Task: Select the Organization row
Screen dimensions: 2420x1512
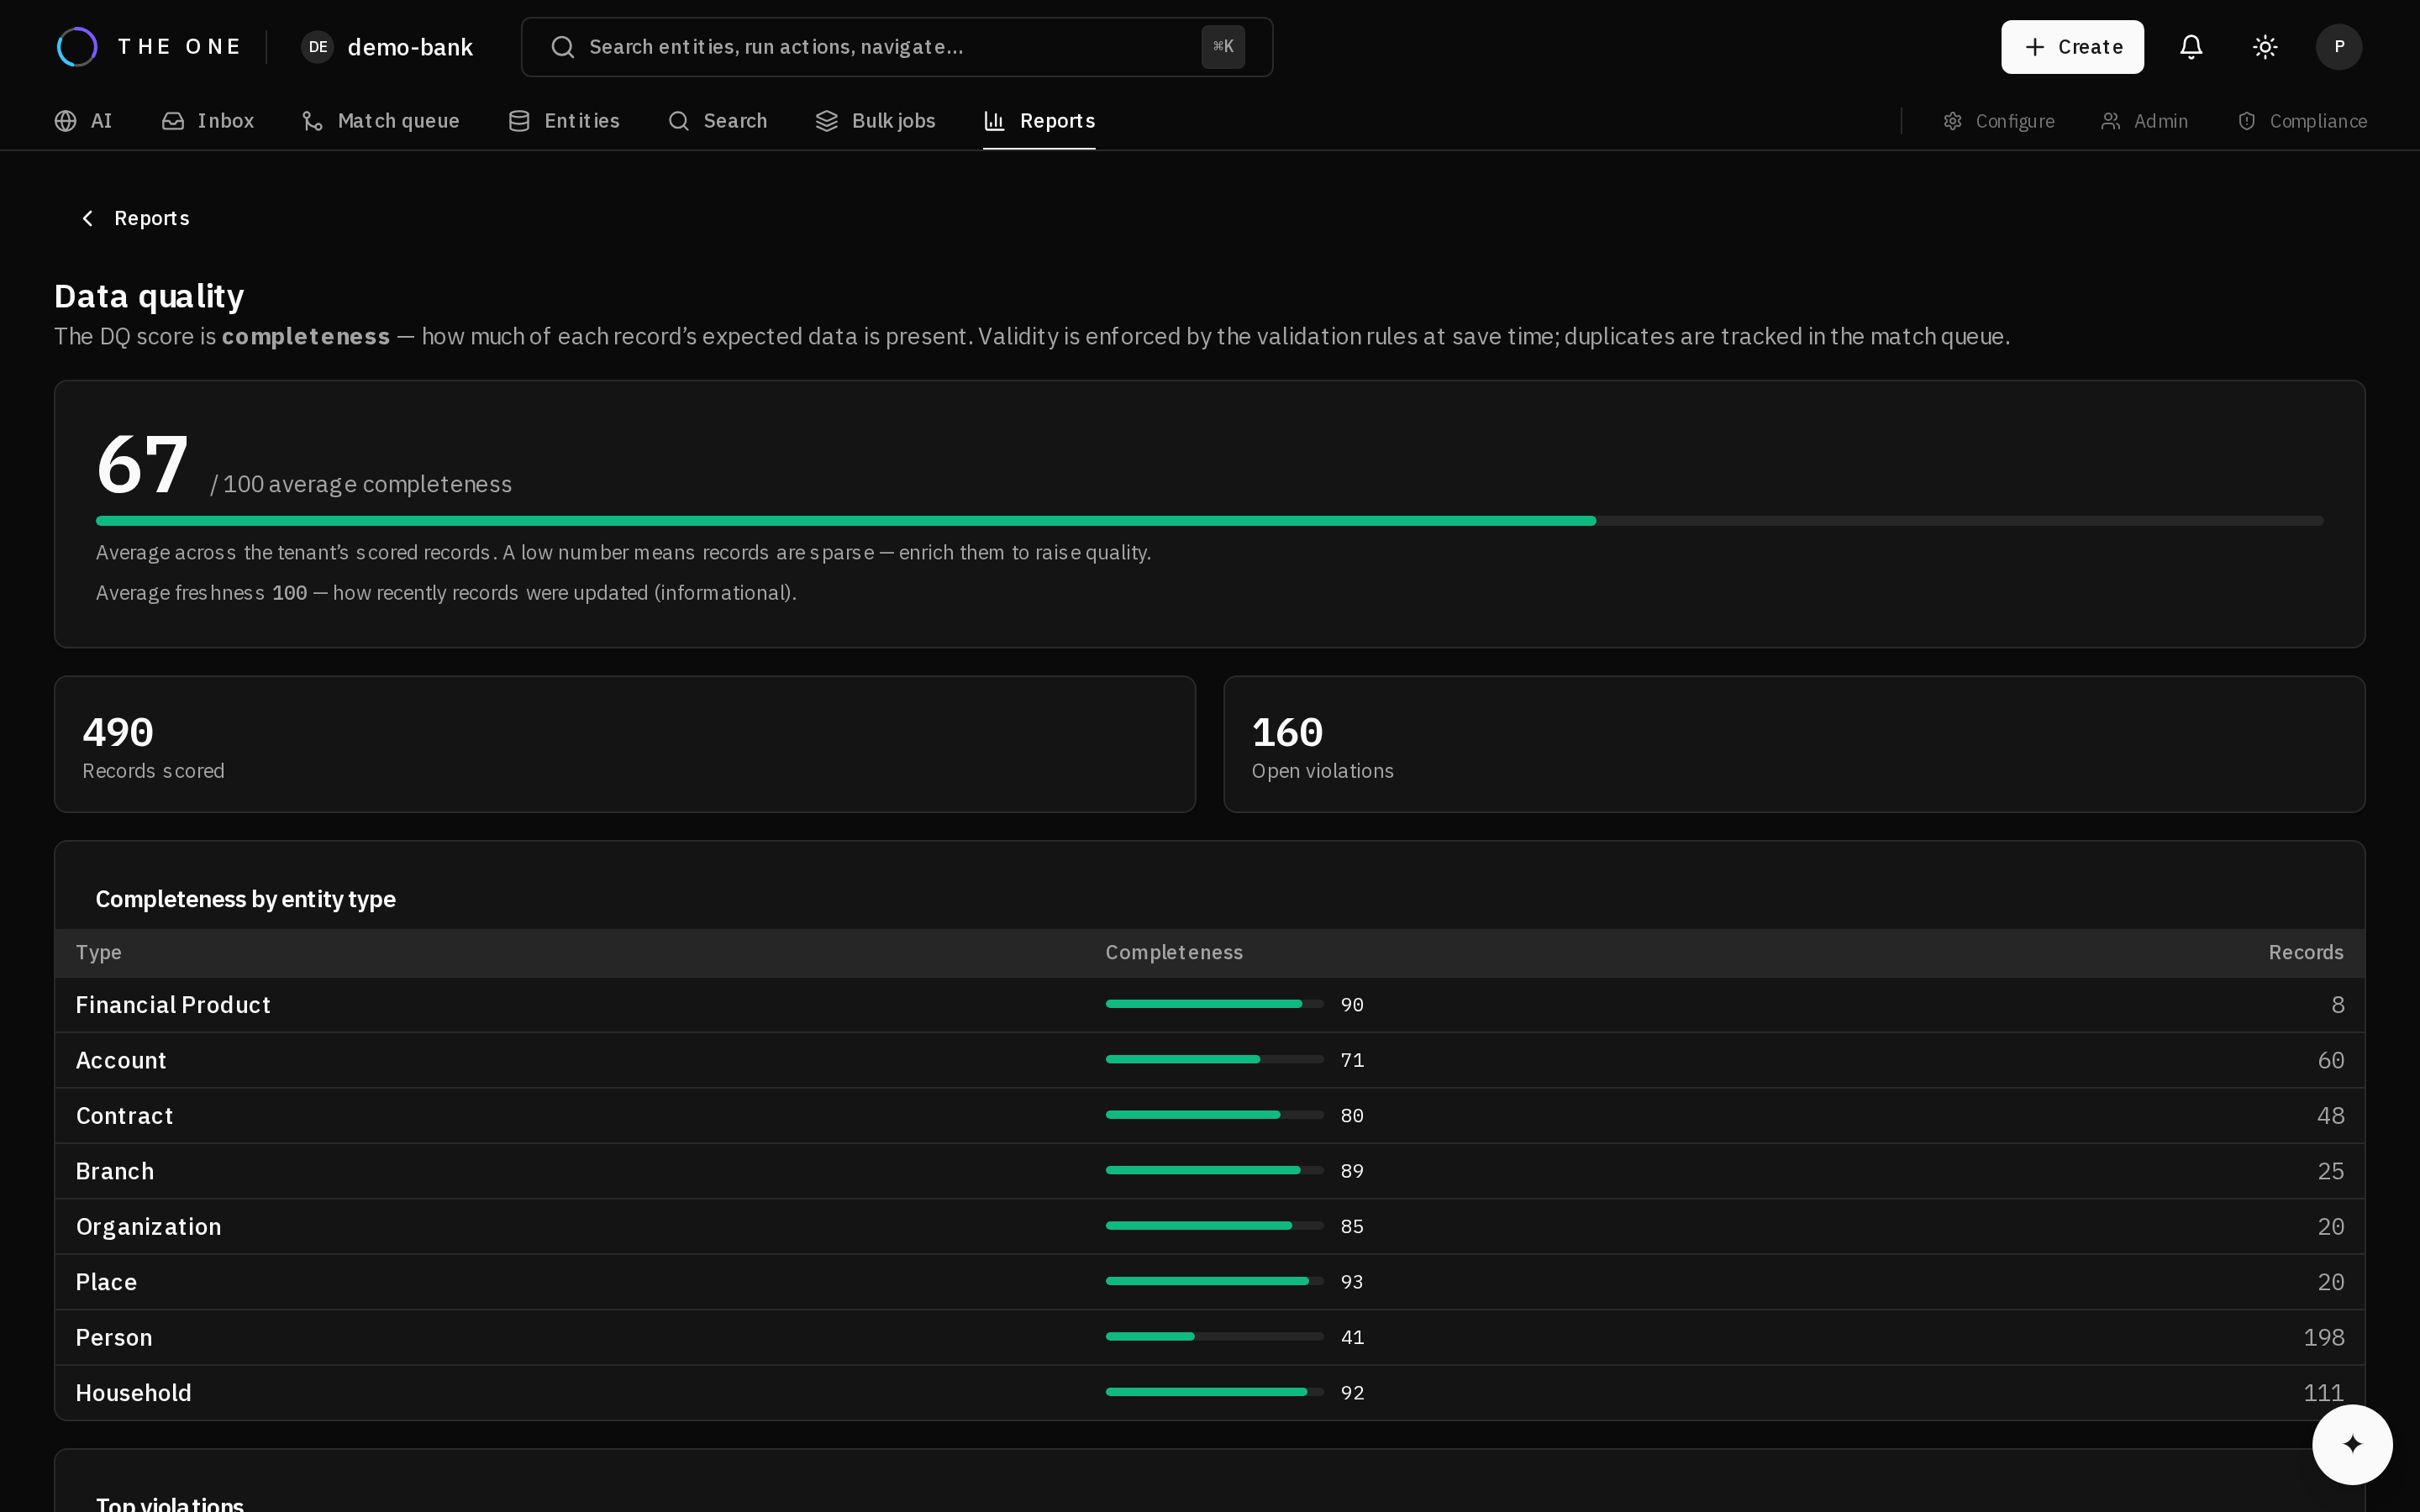Action: (x=1209, y=1227)
